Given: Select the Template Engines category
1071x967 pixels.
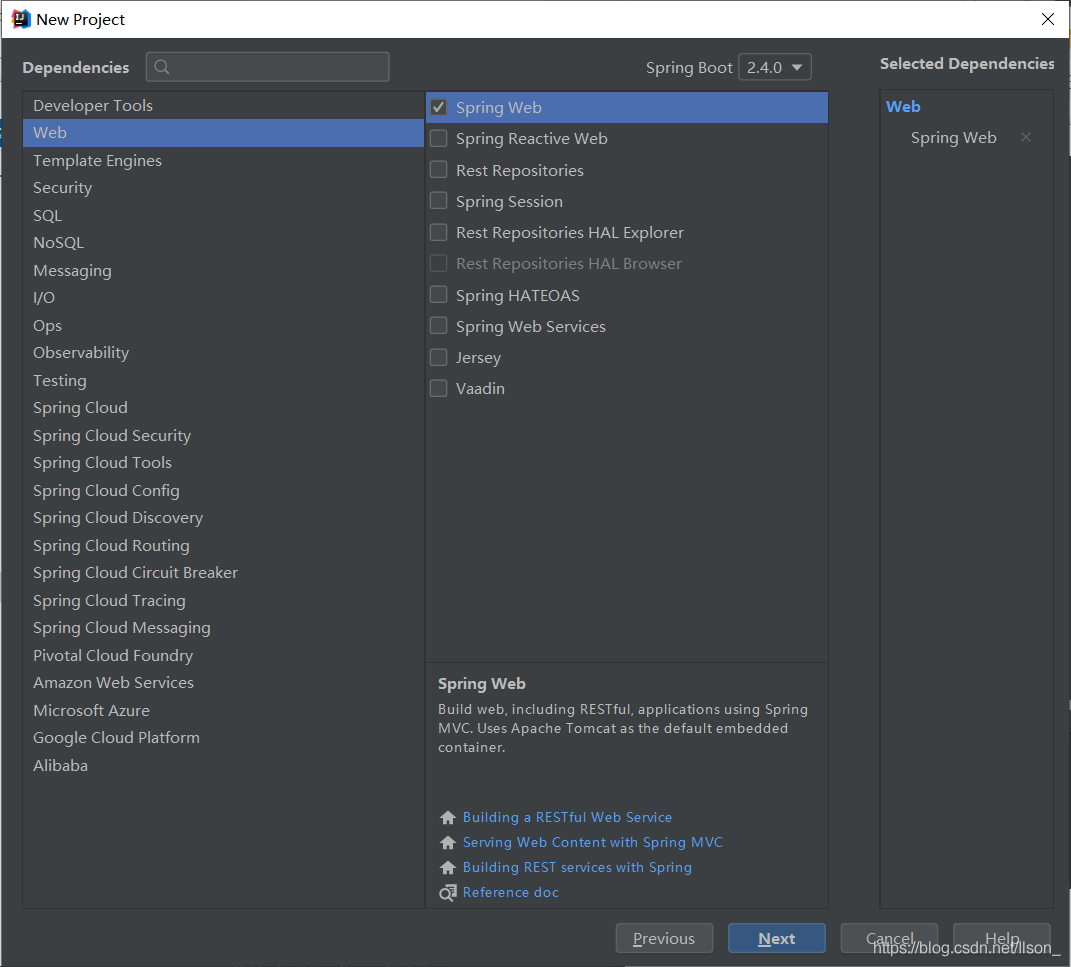Looking at the screenshot, I should click(97, 161).
